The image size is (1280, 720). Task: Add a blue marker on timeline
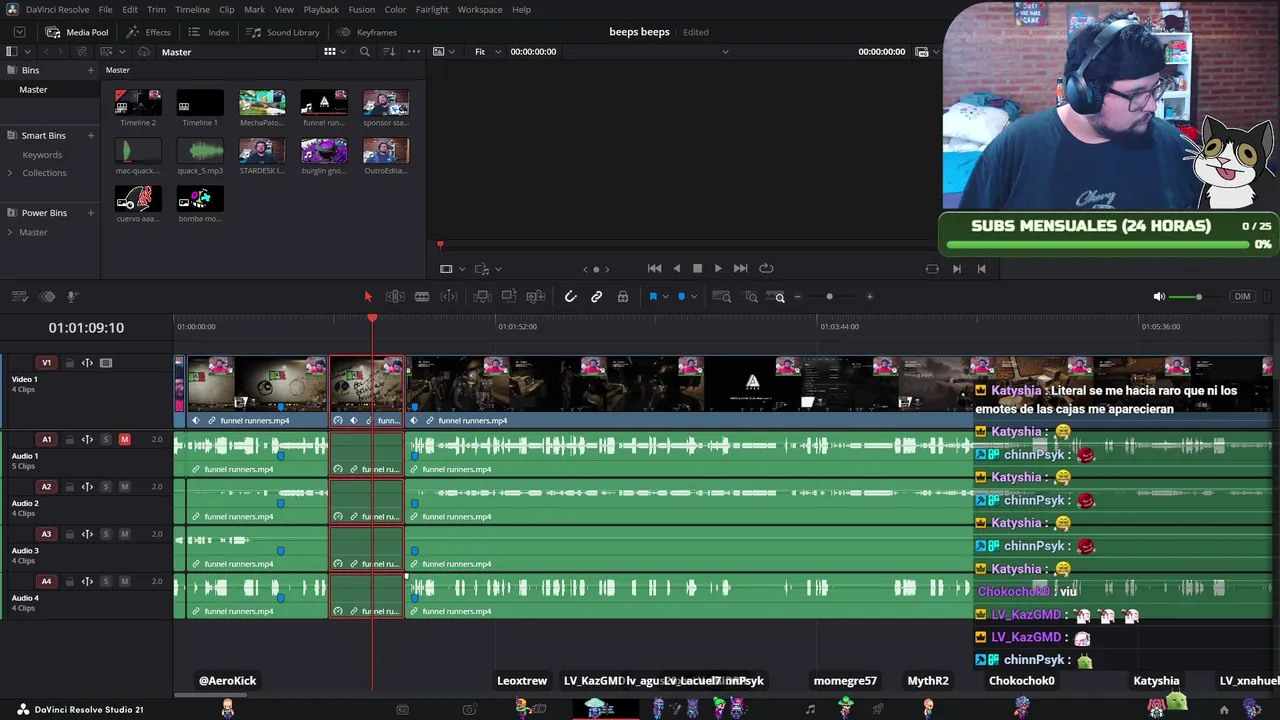coord(682,297)
